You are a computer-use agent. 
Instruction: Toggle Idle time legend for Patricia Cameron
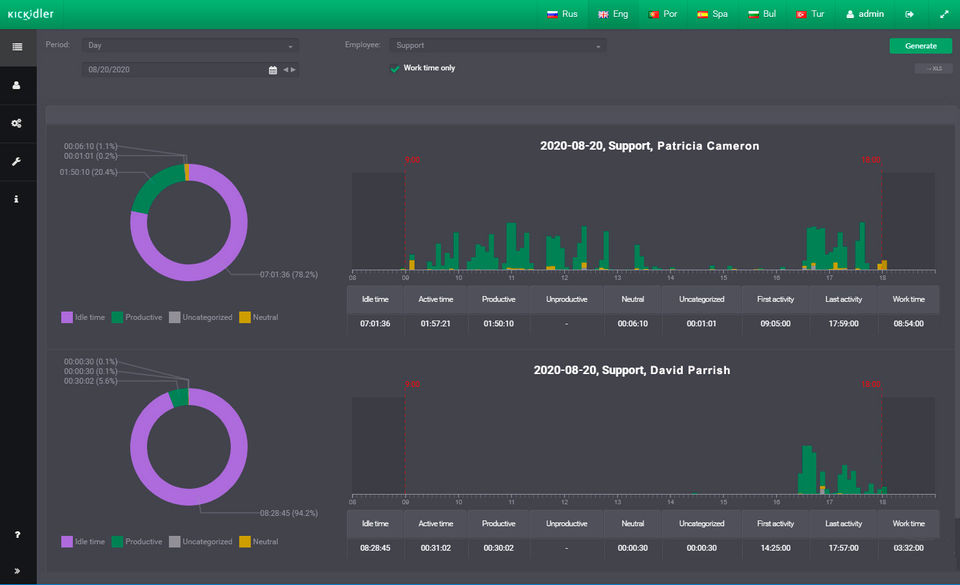[83, 317]
